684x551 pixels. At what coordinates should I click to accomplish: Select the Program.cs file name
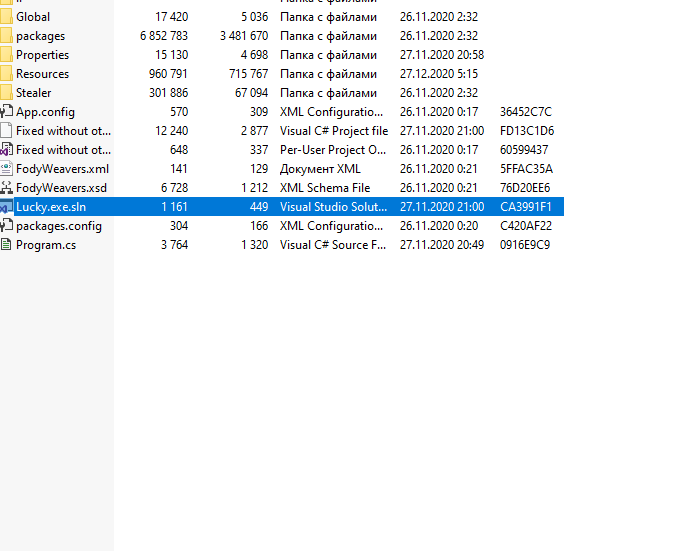(x=46, y=245)
